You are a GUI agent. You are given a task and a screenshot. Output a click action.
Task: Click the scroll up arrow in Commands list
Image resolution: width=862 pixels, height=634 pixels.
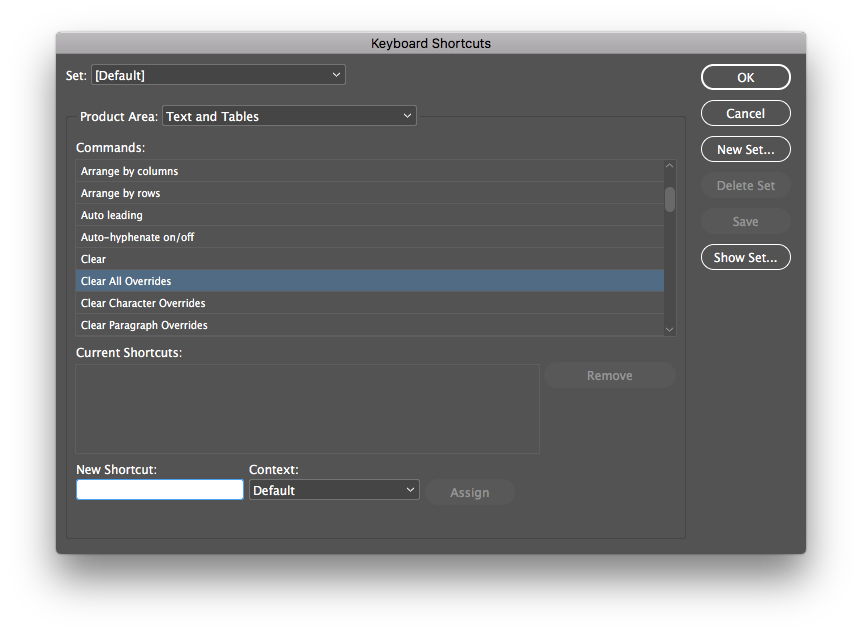coord(669,166)
